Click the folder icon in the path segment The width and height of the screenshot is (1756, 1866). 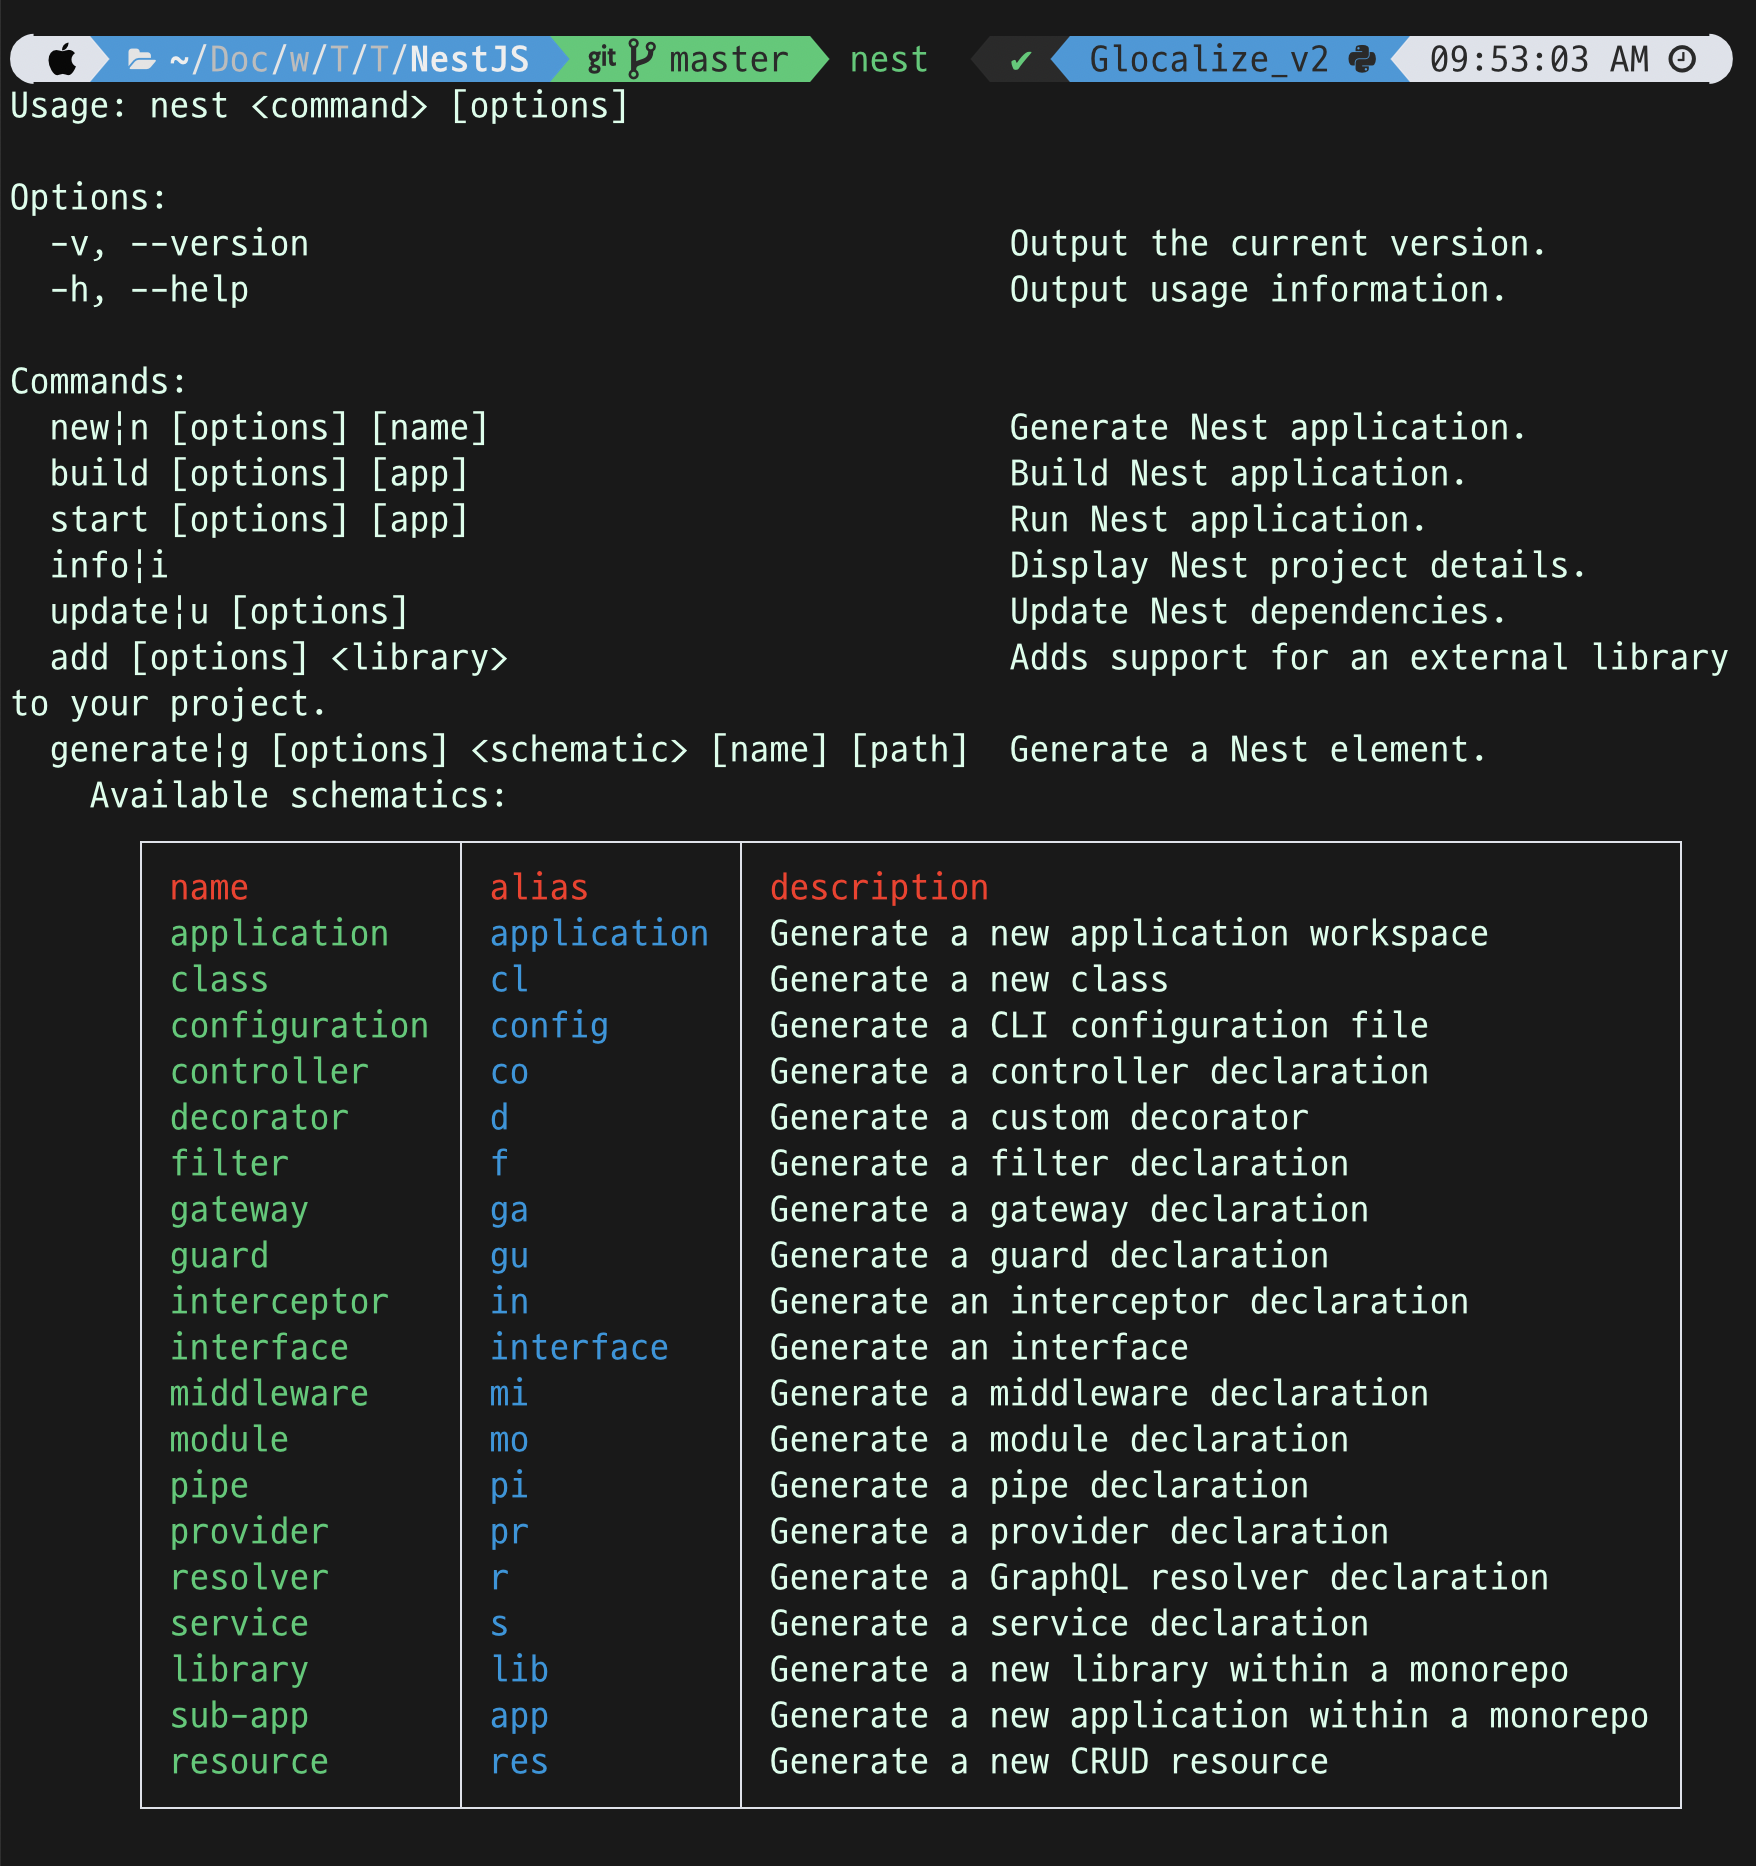click(142, 60)
